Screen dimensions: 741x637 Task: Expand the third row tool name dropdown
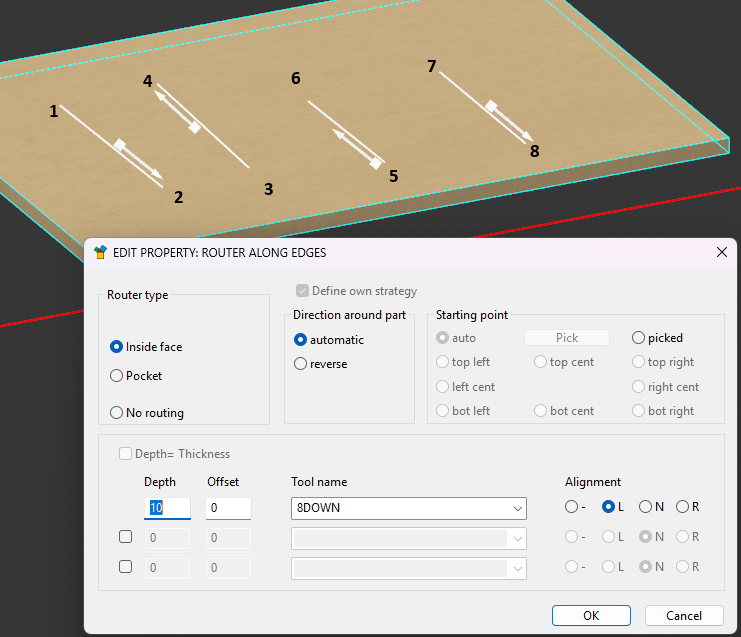516,568
